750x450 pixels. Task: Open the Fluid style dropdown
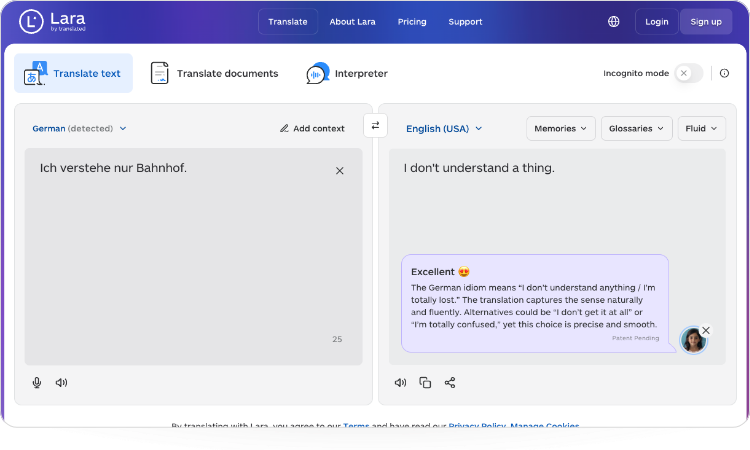701,129
